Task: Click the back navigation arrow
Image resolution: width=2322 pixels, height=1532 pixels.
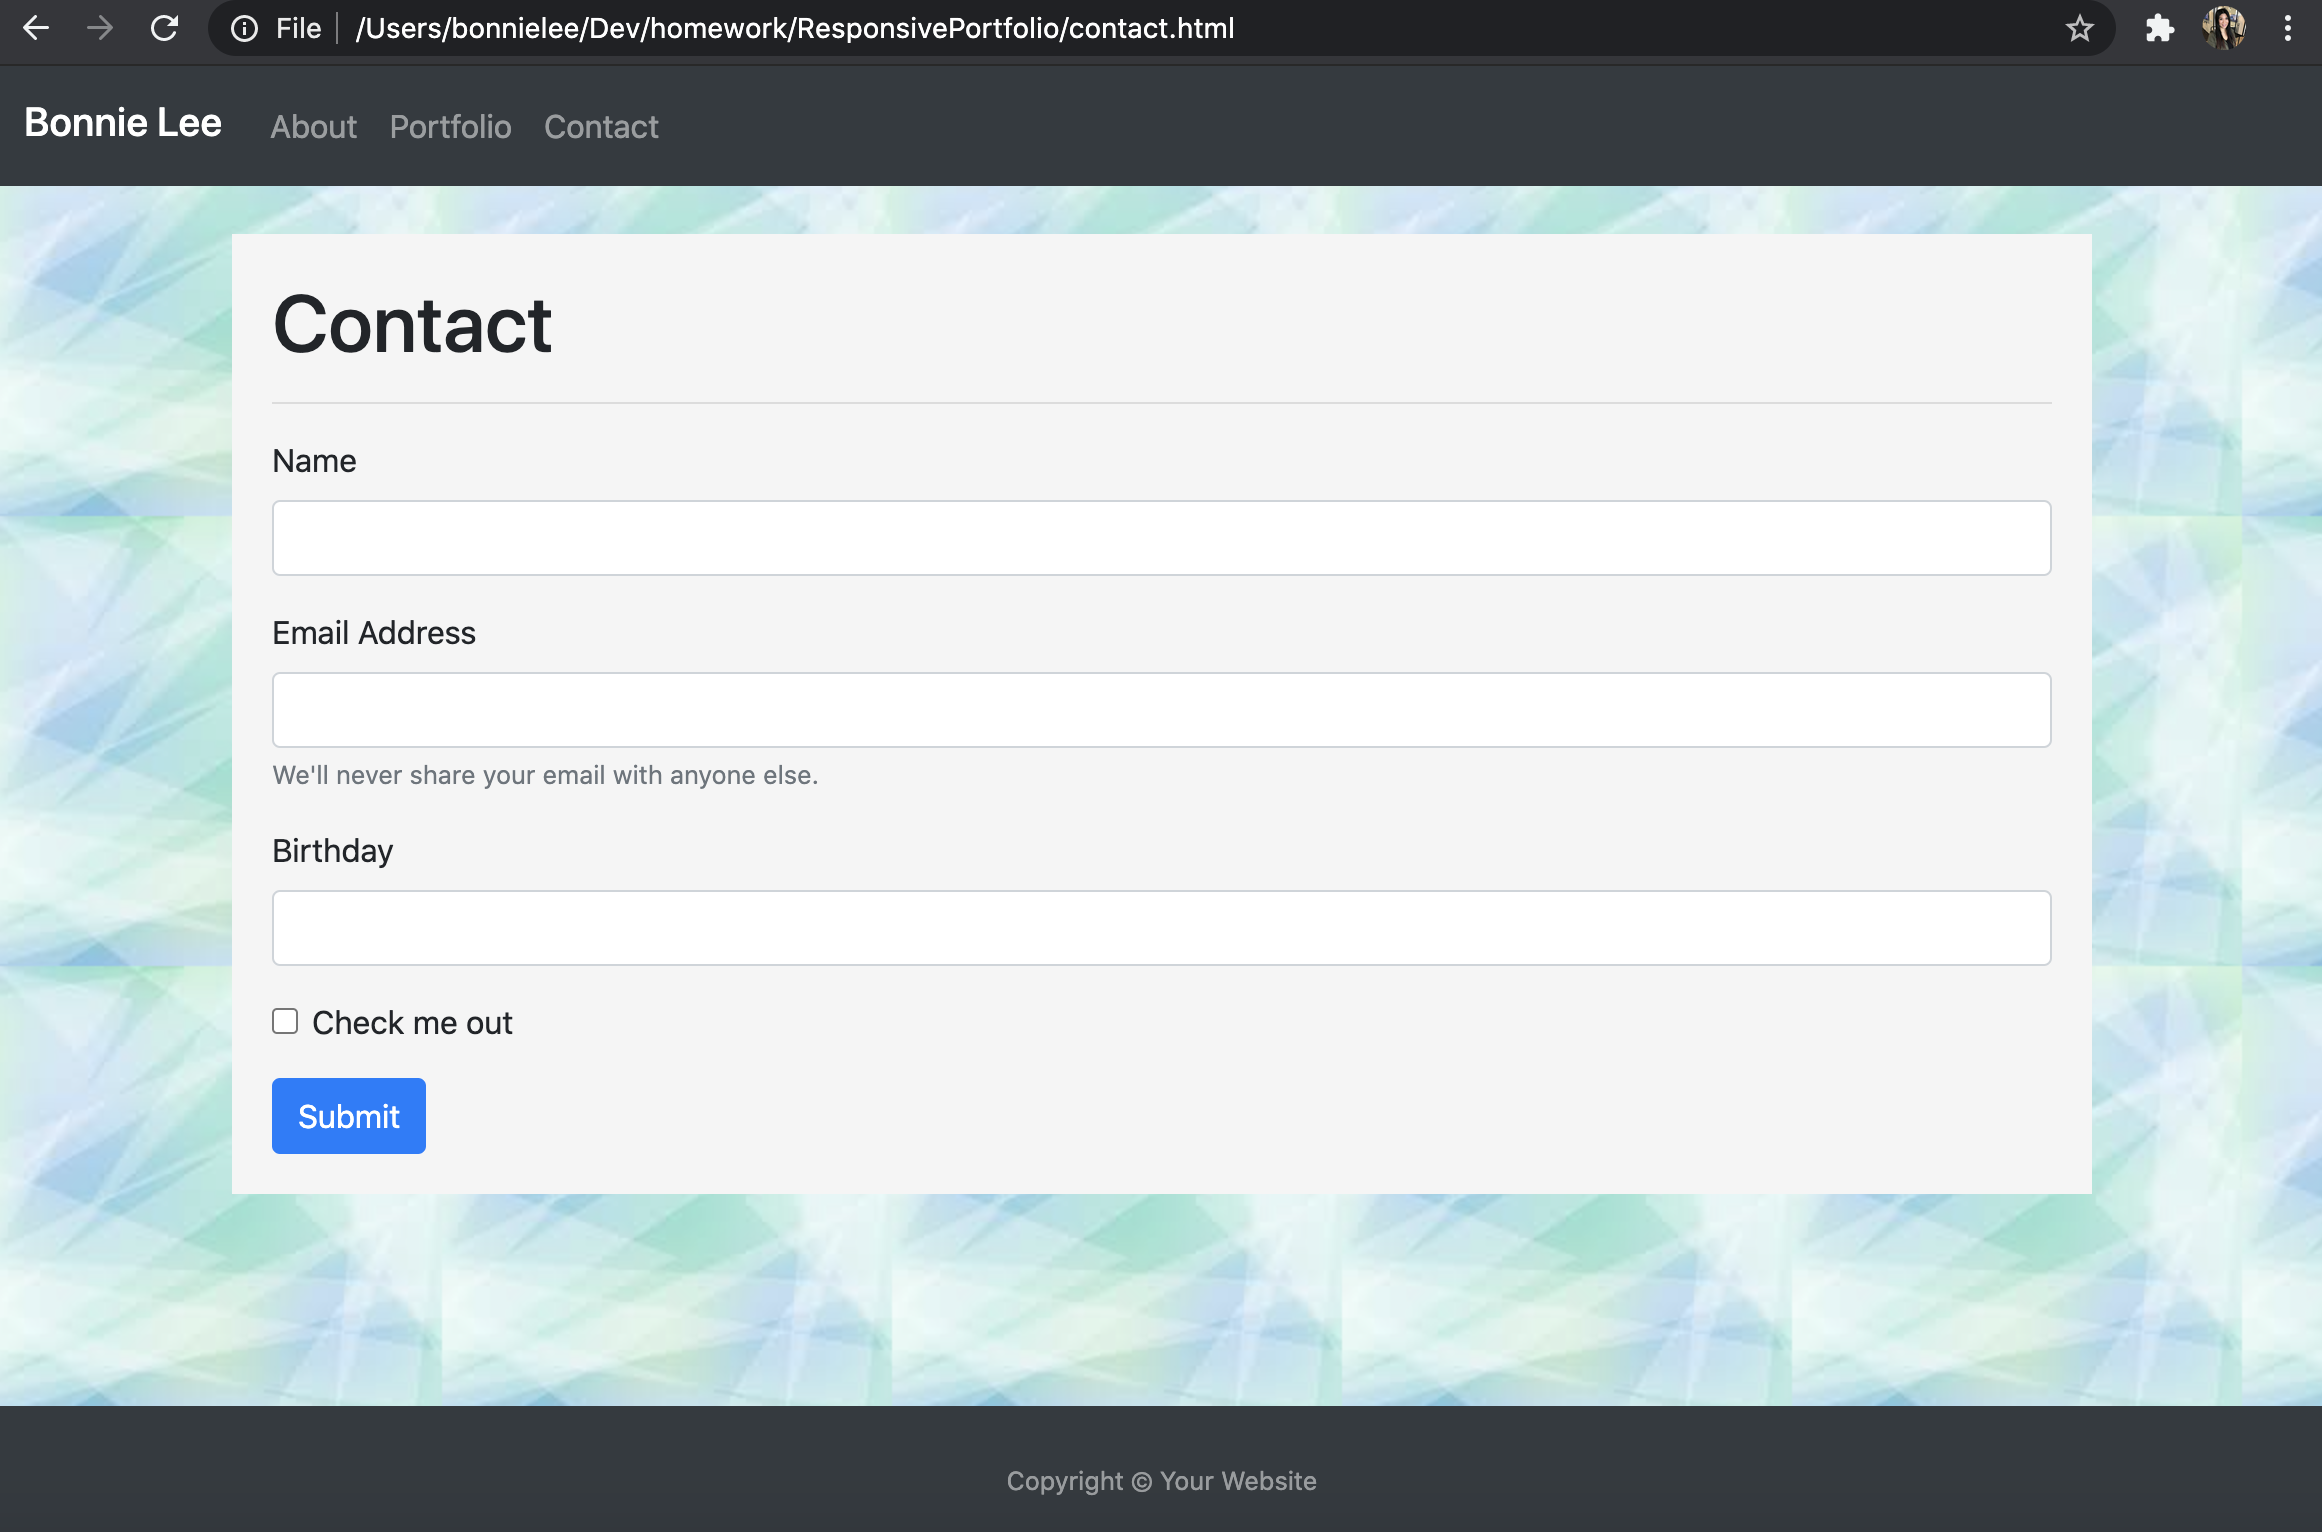Action: click(x=37, y=28)
